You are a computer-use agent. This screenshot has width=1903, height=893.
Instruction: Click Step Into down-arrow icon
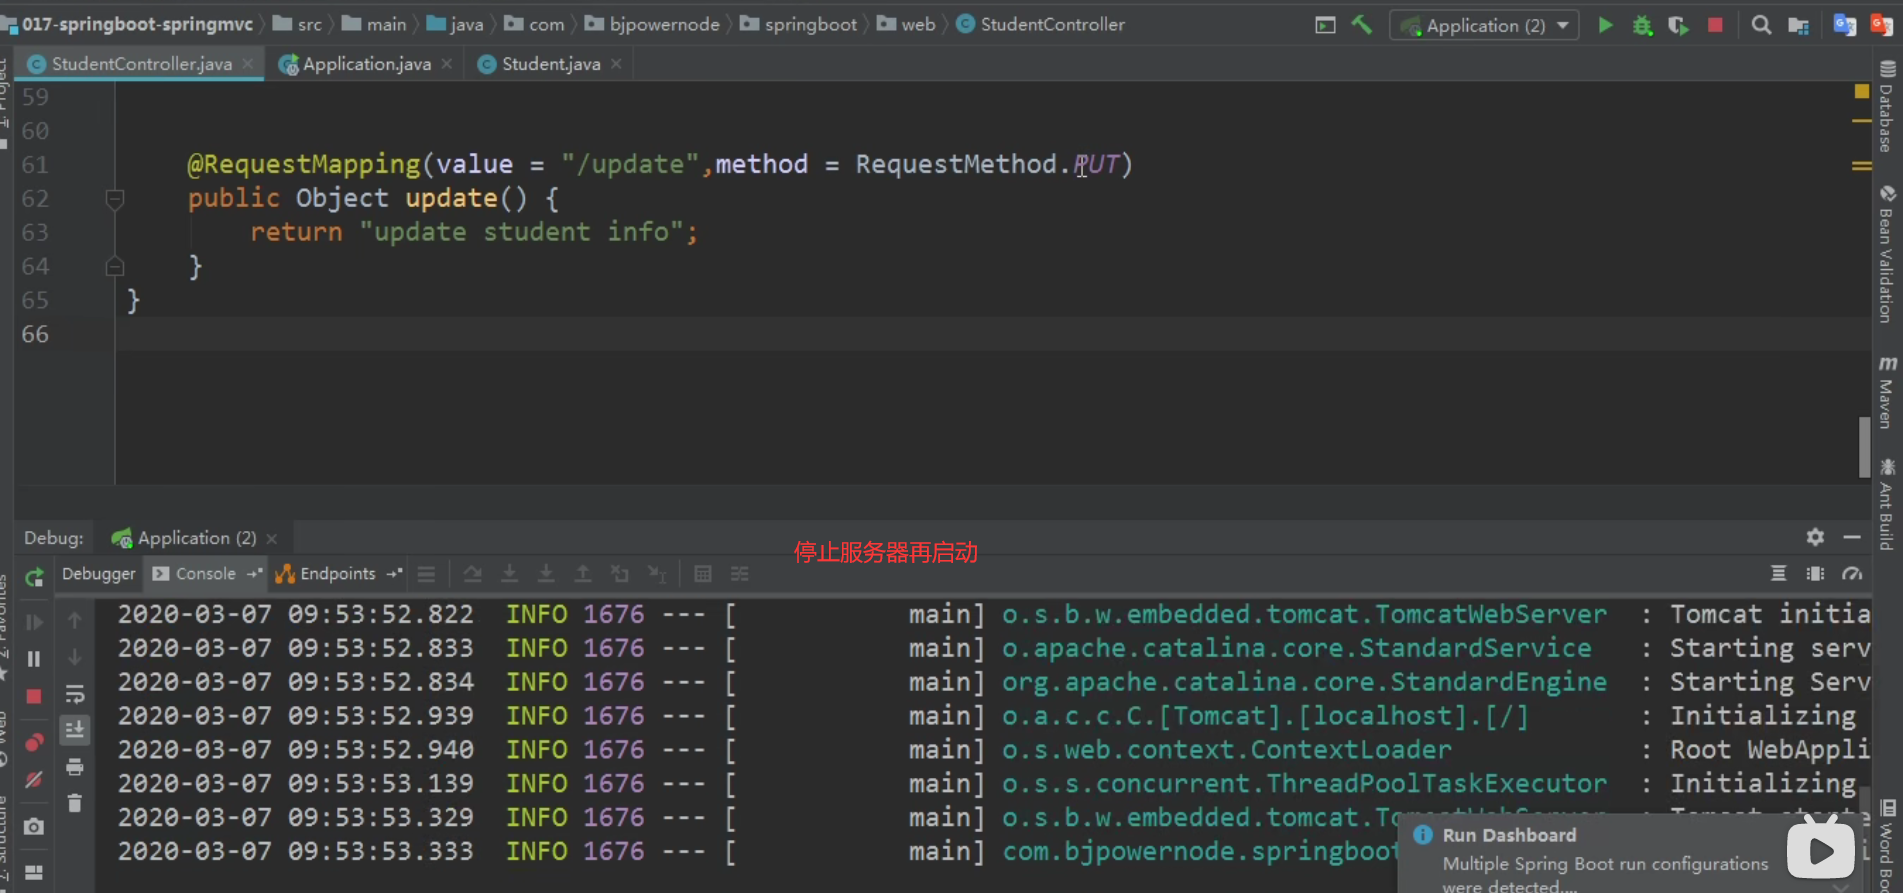[x=509, y=574]
